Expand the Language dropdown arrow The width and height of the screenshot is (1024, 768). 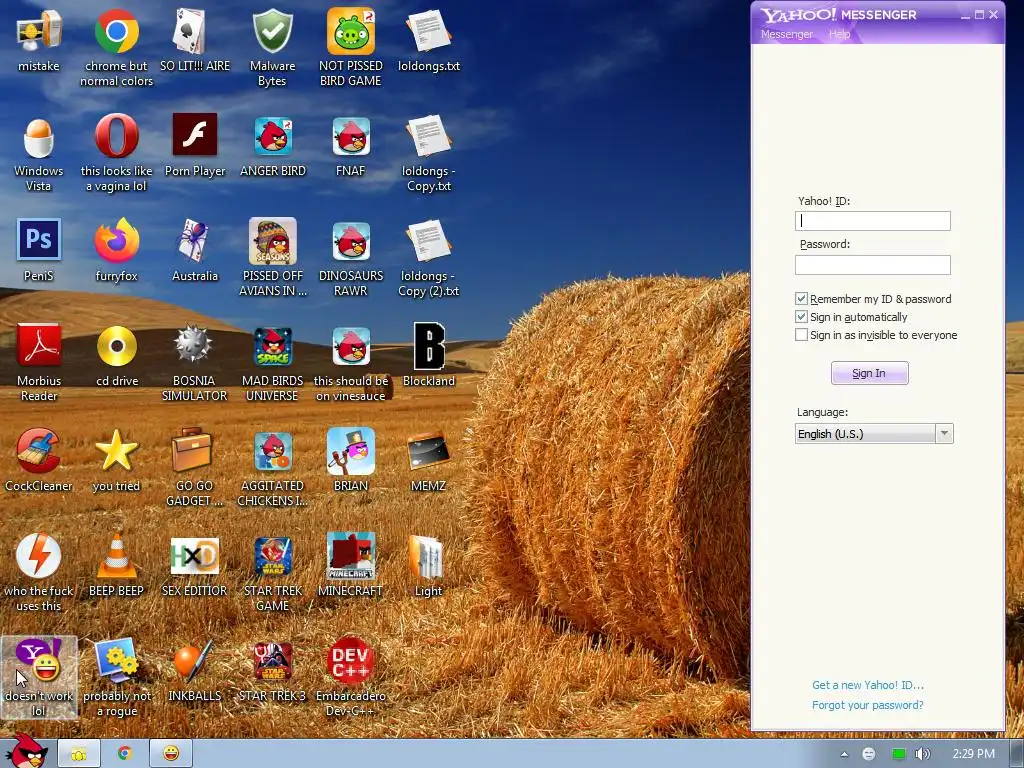[x=944, y=434]
